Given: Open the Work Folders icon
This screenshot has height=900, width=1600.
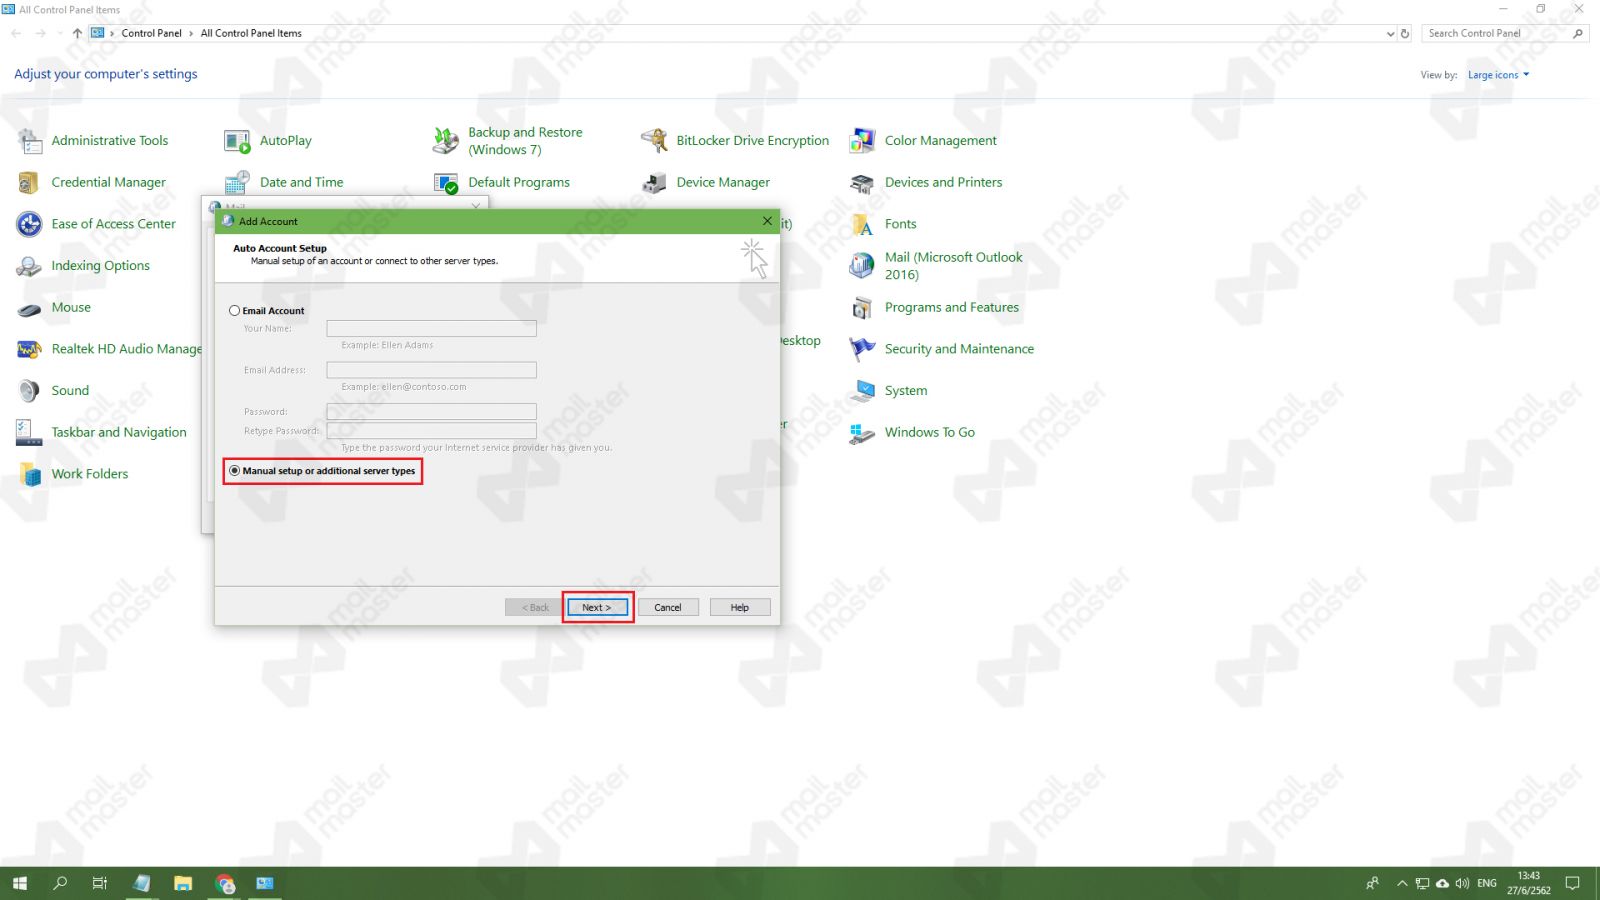Looking at the screenshot, I should [x=30, y=474].
